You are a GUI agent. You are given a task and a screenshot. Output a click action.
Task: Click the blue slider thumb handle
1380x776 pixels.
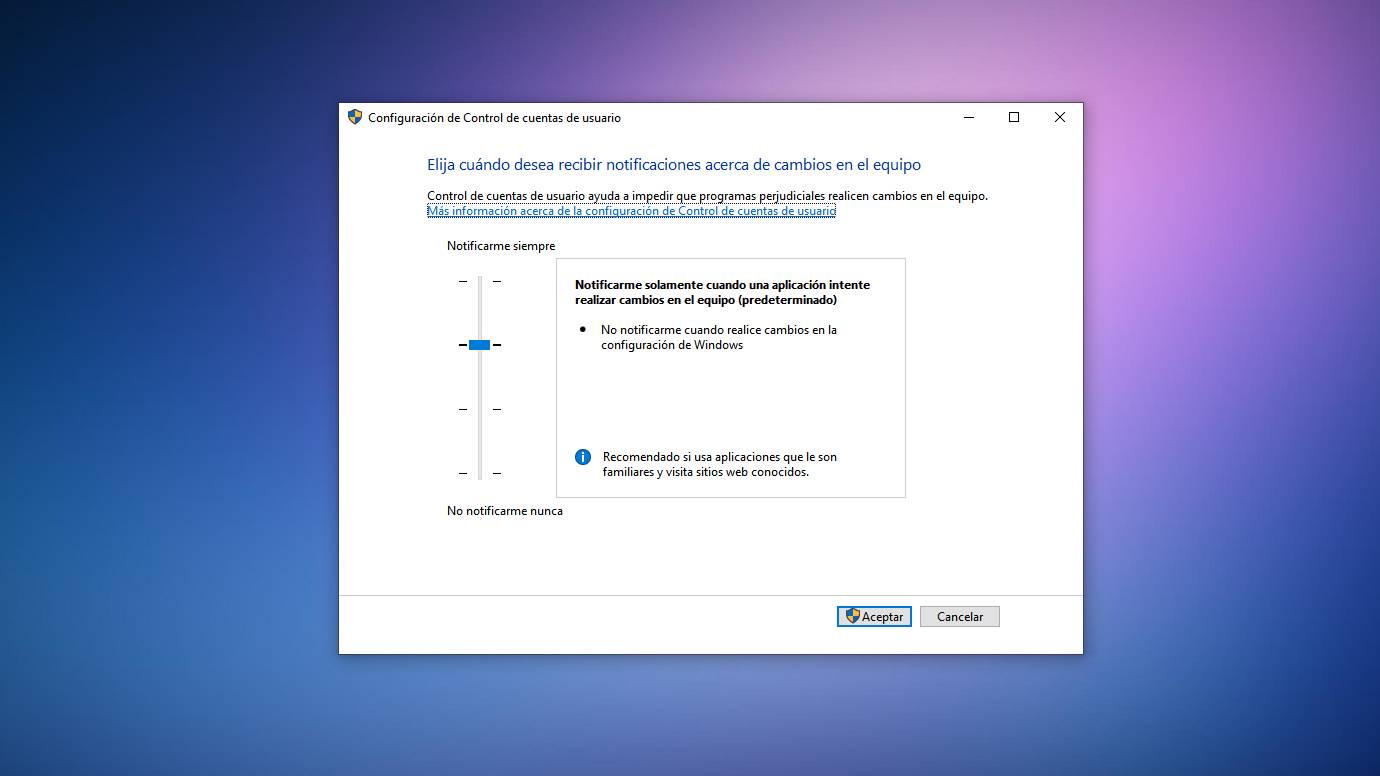coord(479,345)
